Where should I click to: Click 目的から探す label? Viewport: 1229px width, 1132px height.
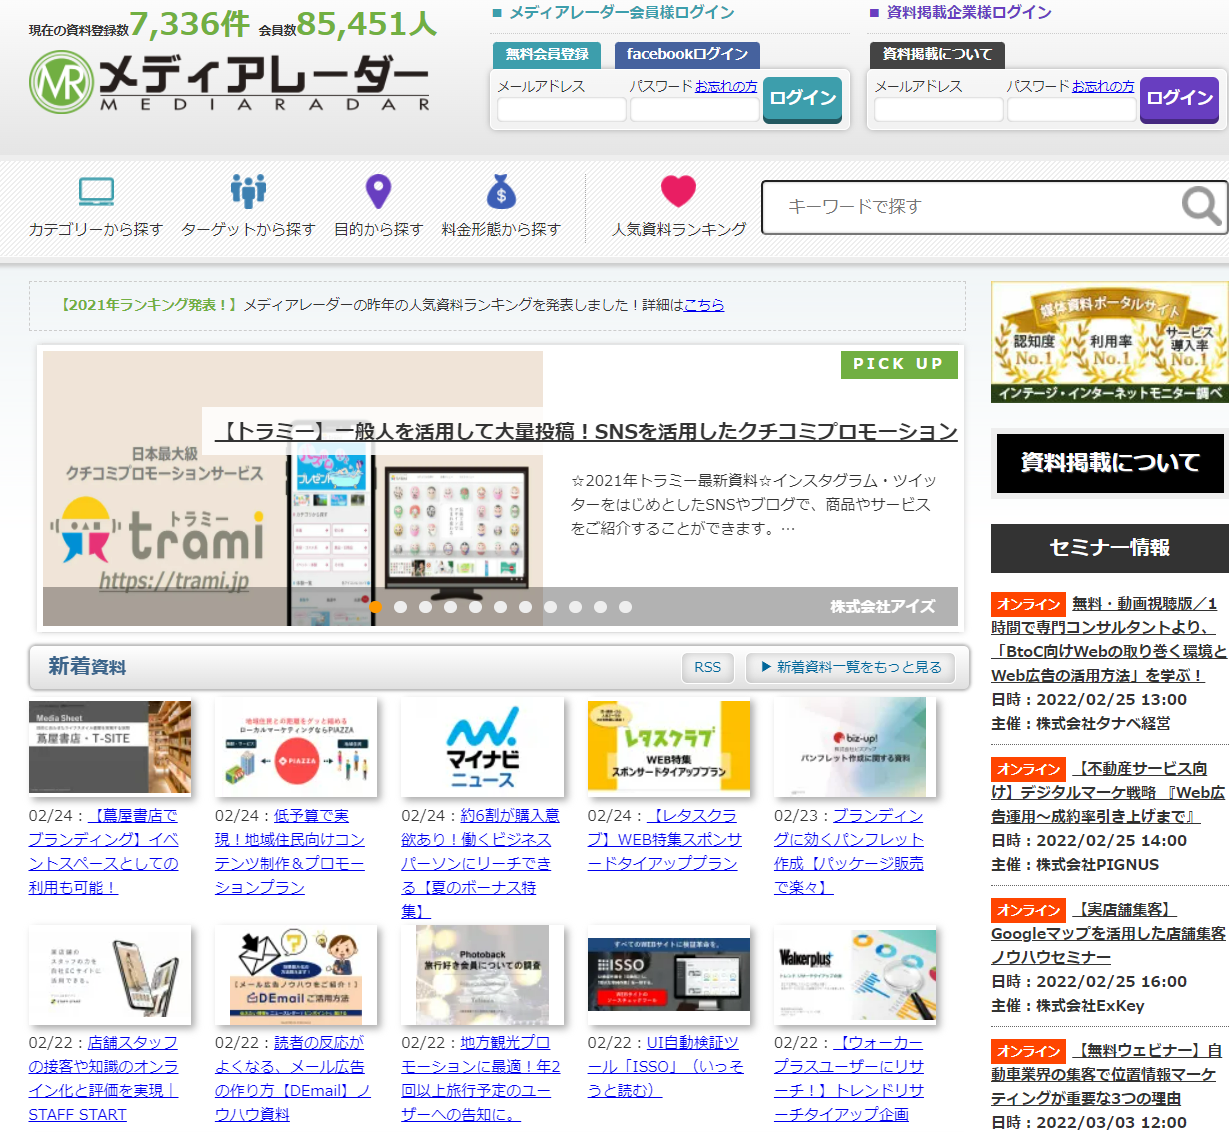coord(378,229)
